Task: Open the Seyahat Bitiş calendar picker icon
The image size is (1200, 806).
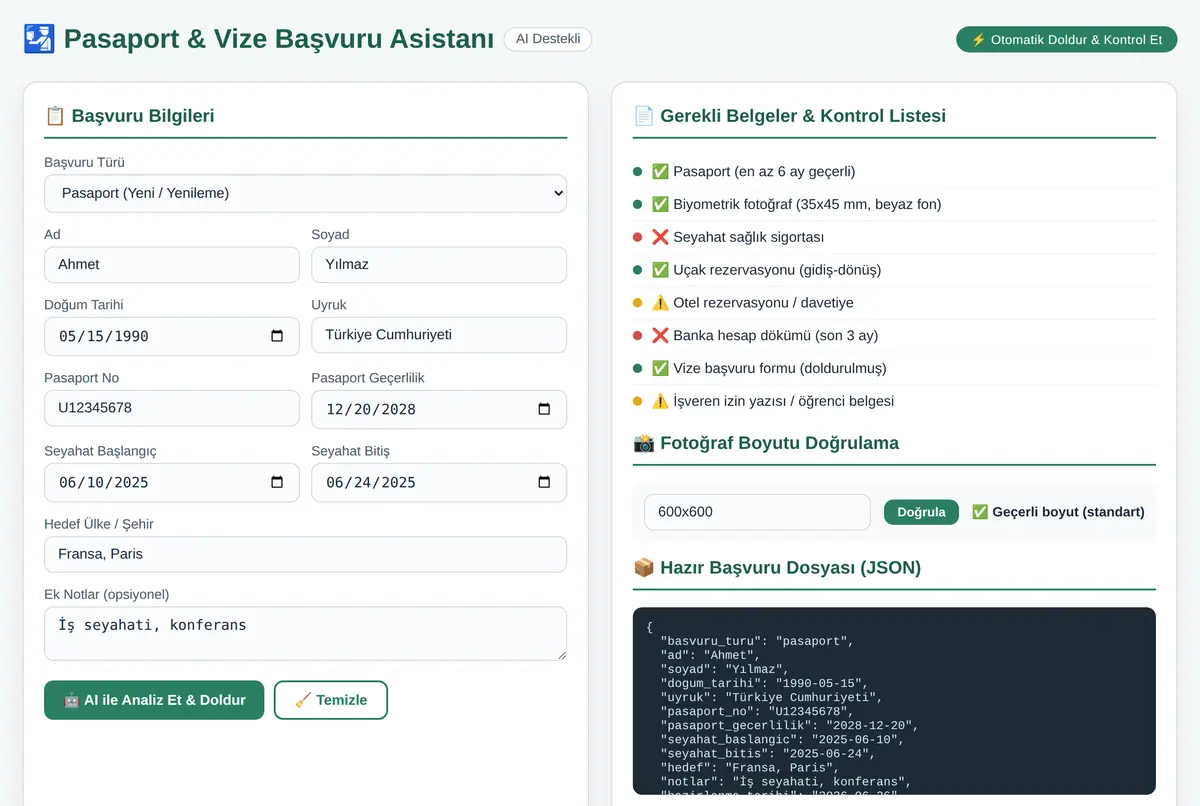Action: (544, 482)
